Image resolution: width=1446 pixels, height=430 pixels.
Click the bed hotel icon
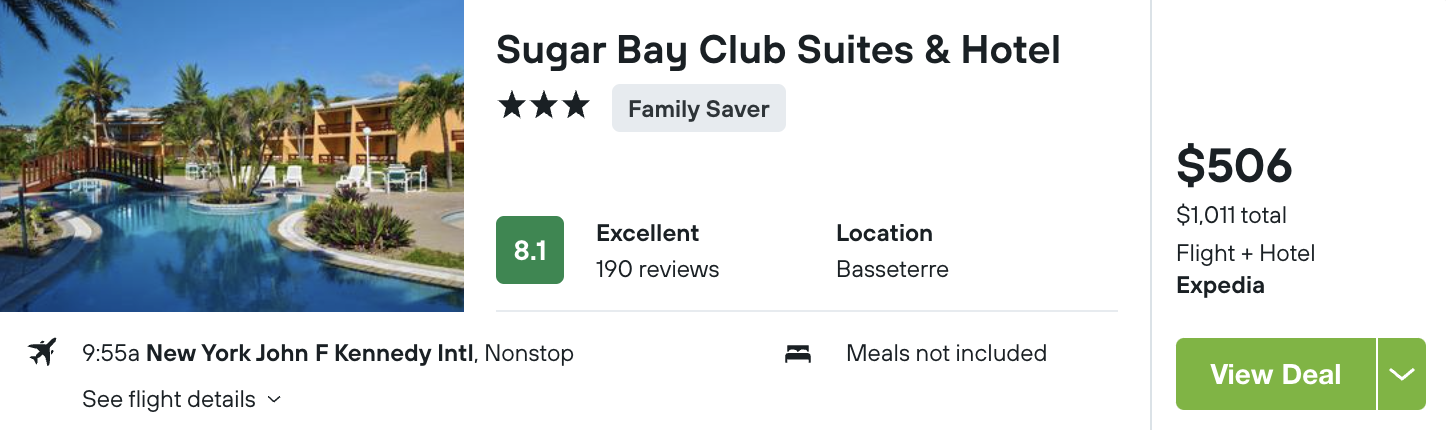(798, 354)
